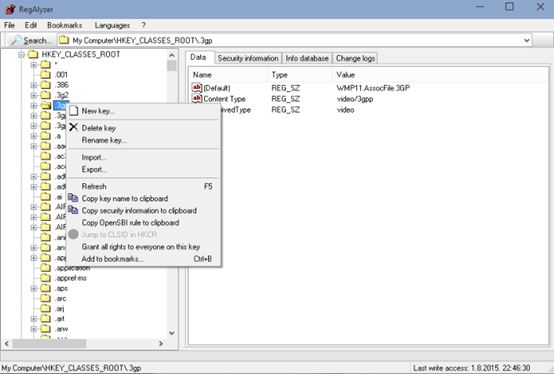Switch to the Security information tab

pos(248,58)
